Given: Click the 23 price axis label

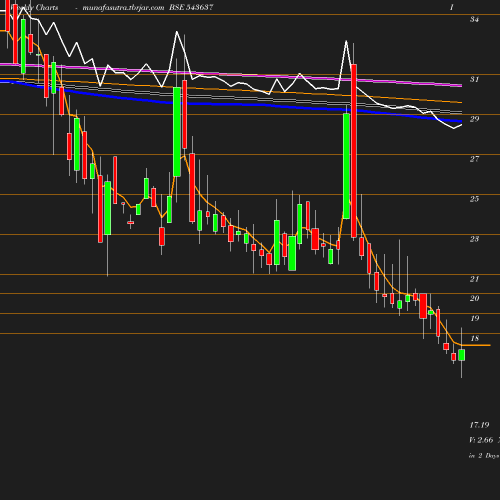Looking at the screenshot, I should point(474,239).
